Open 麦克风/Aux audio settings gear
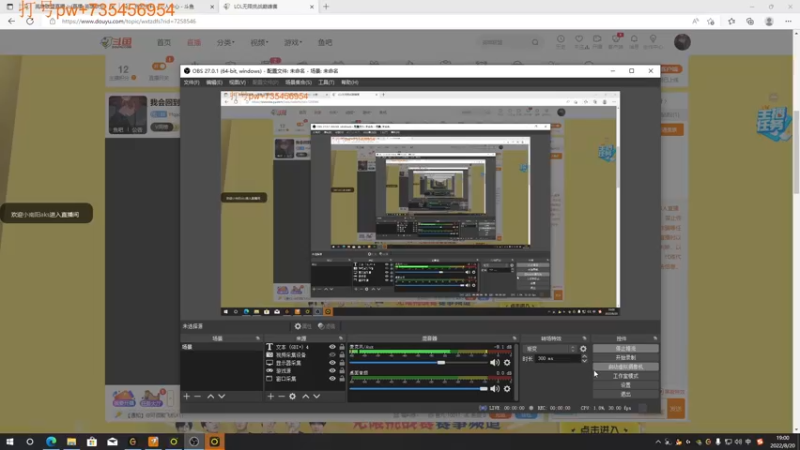The height and width of the screenshot is (450, 800). click(x=507, y=363)
